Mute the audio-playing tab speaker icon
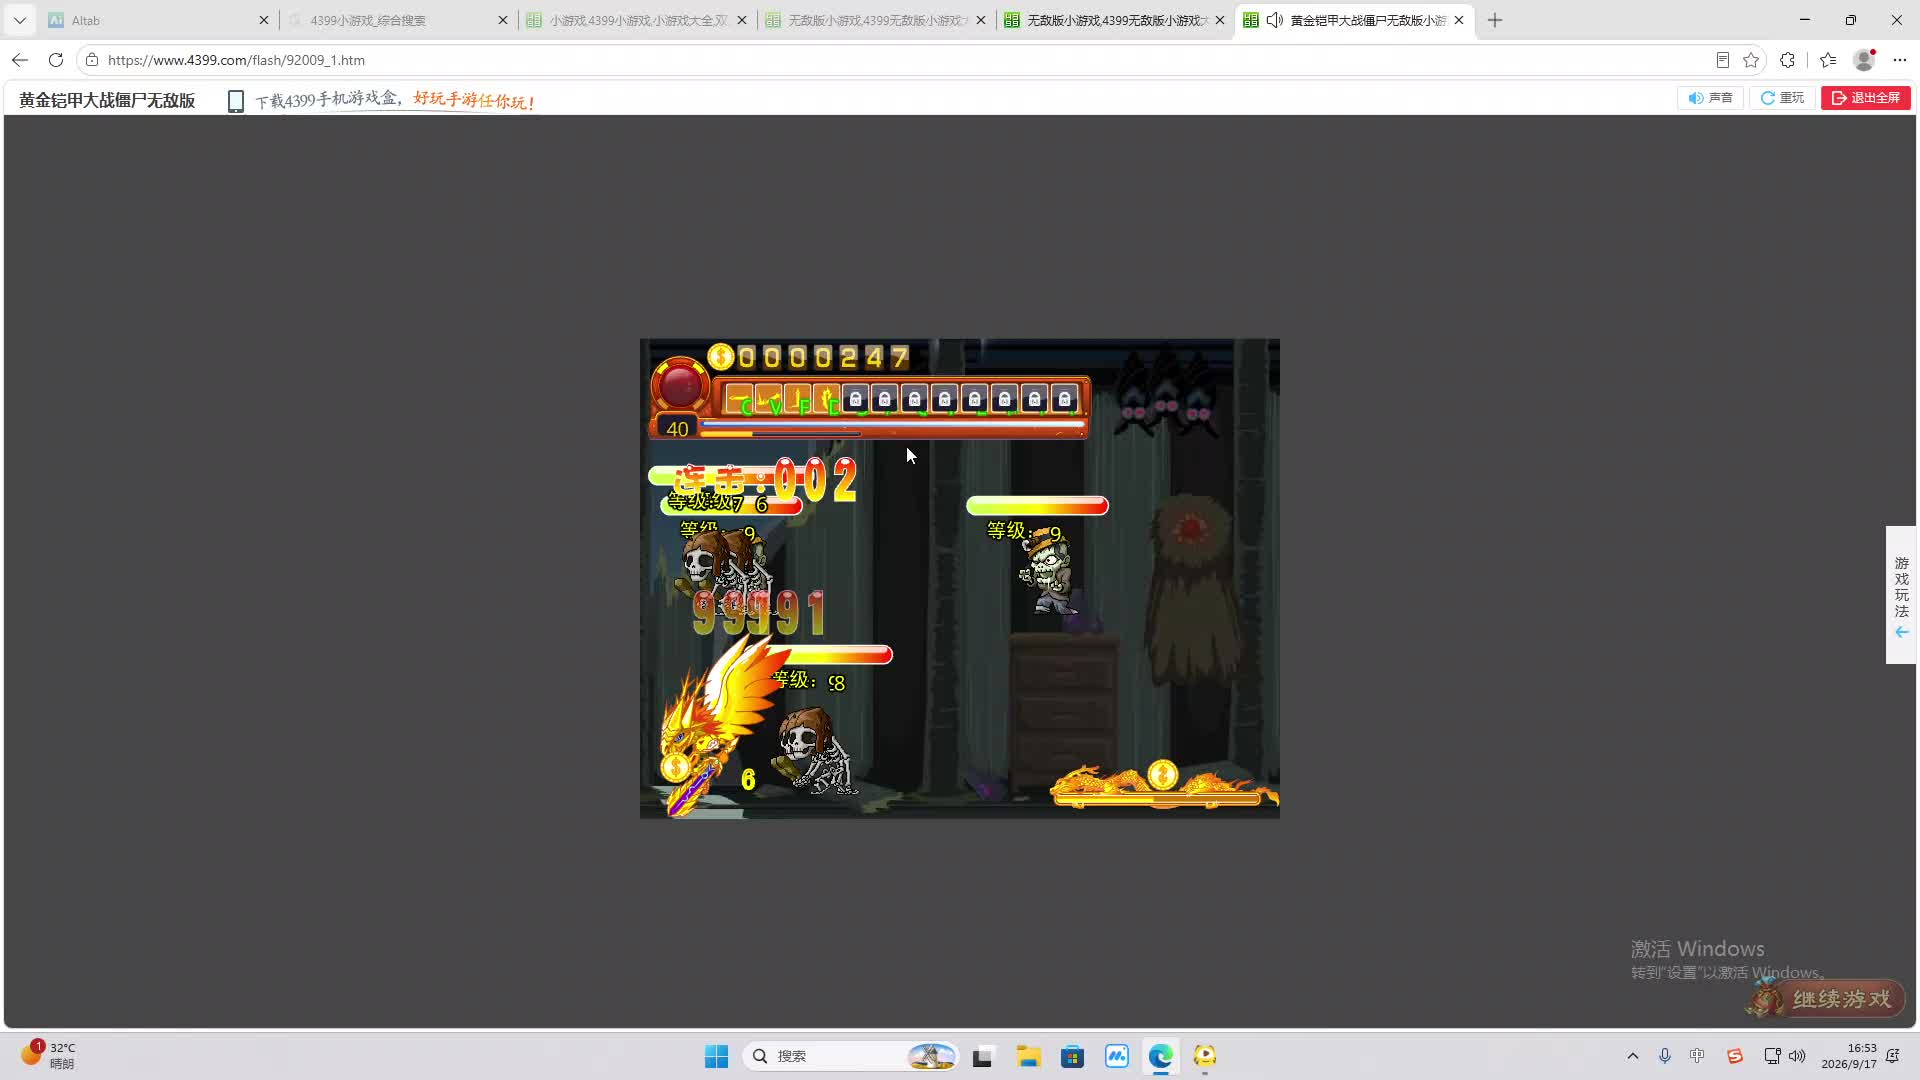The height and width of the screenshot is (1080, 1920). tap(1275, 20)
